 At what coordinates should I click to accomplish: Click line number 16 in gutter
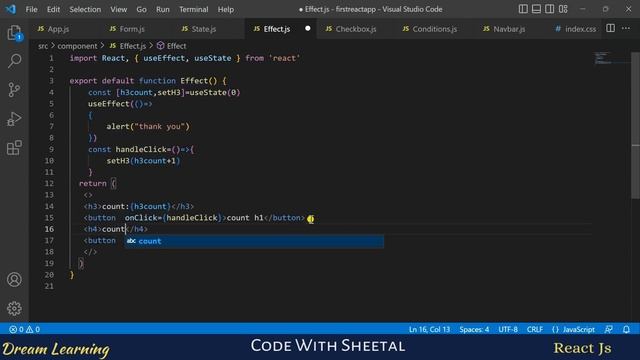49,229
